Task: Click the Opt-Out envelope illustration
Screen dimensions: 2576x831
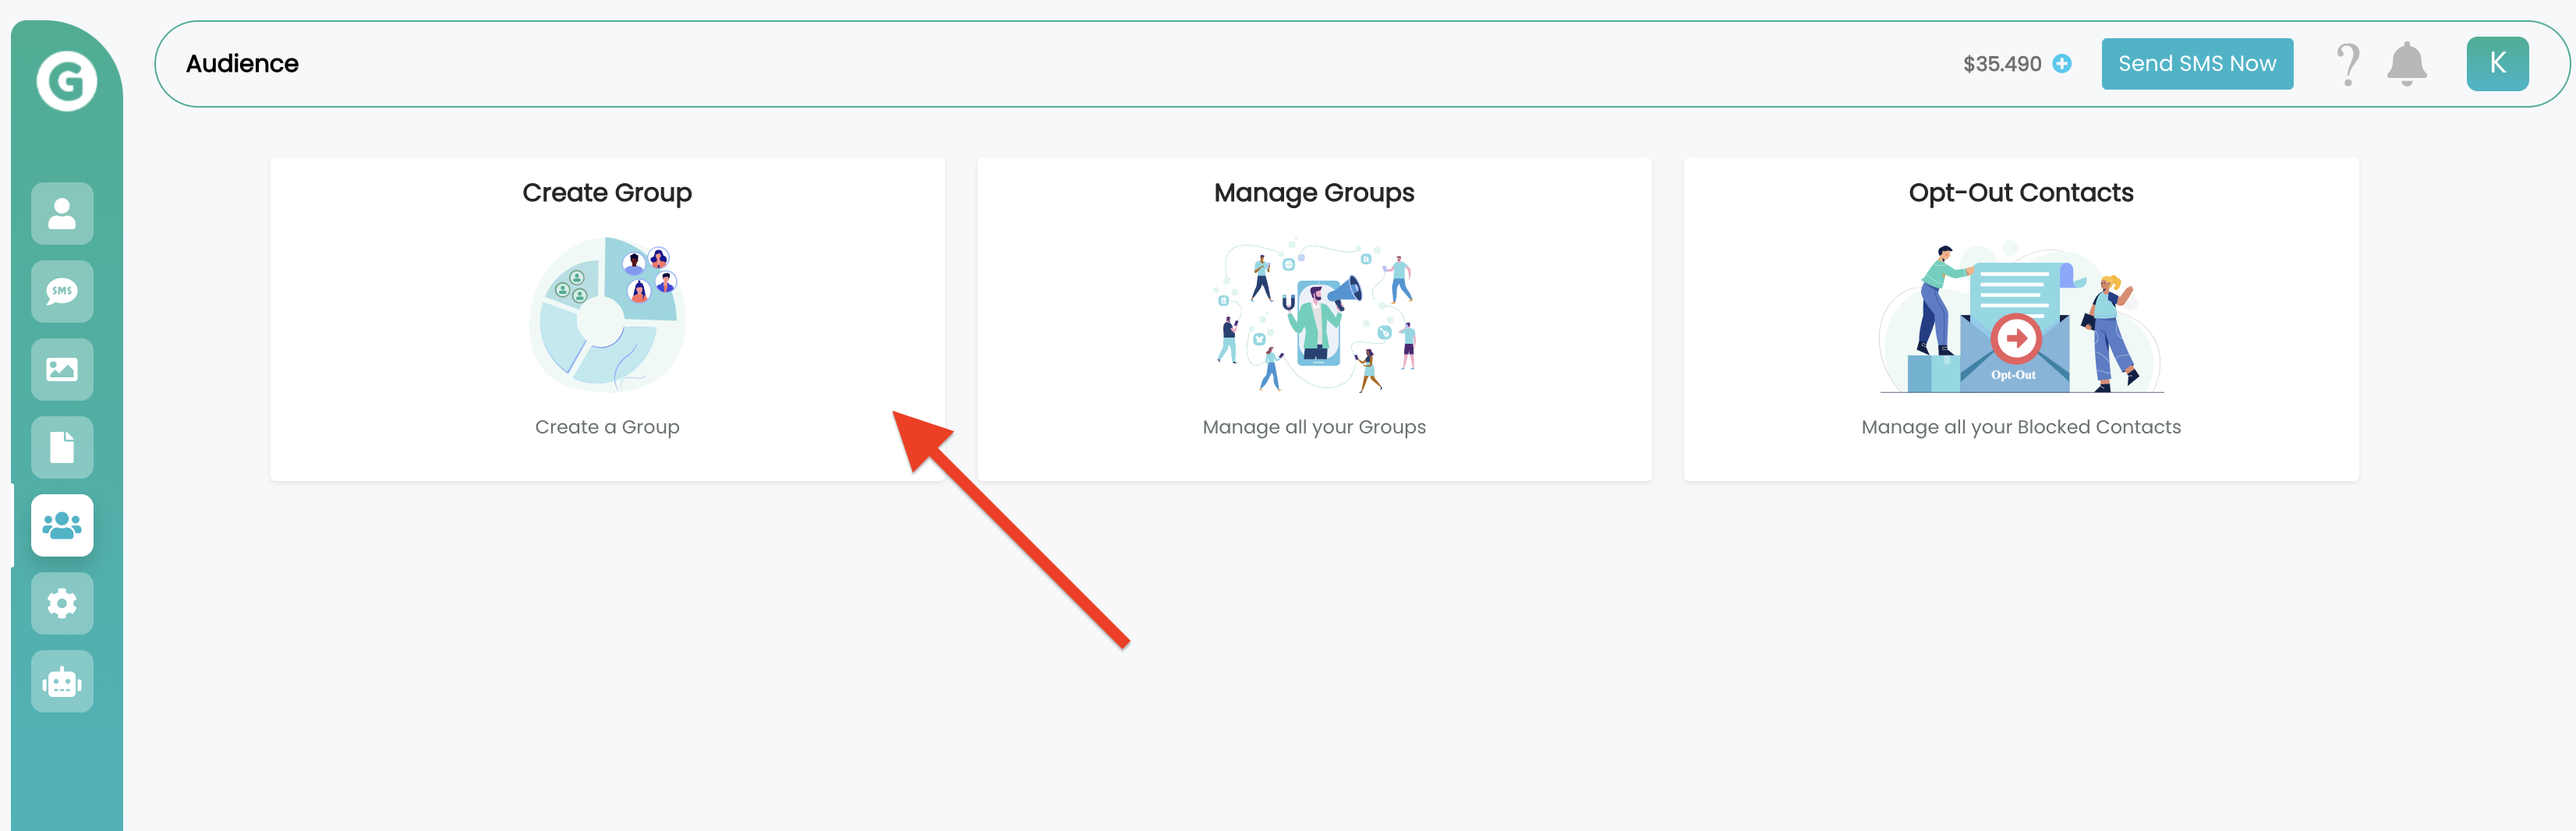Action: 2021,317
